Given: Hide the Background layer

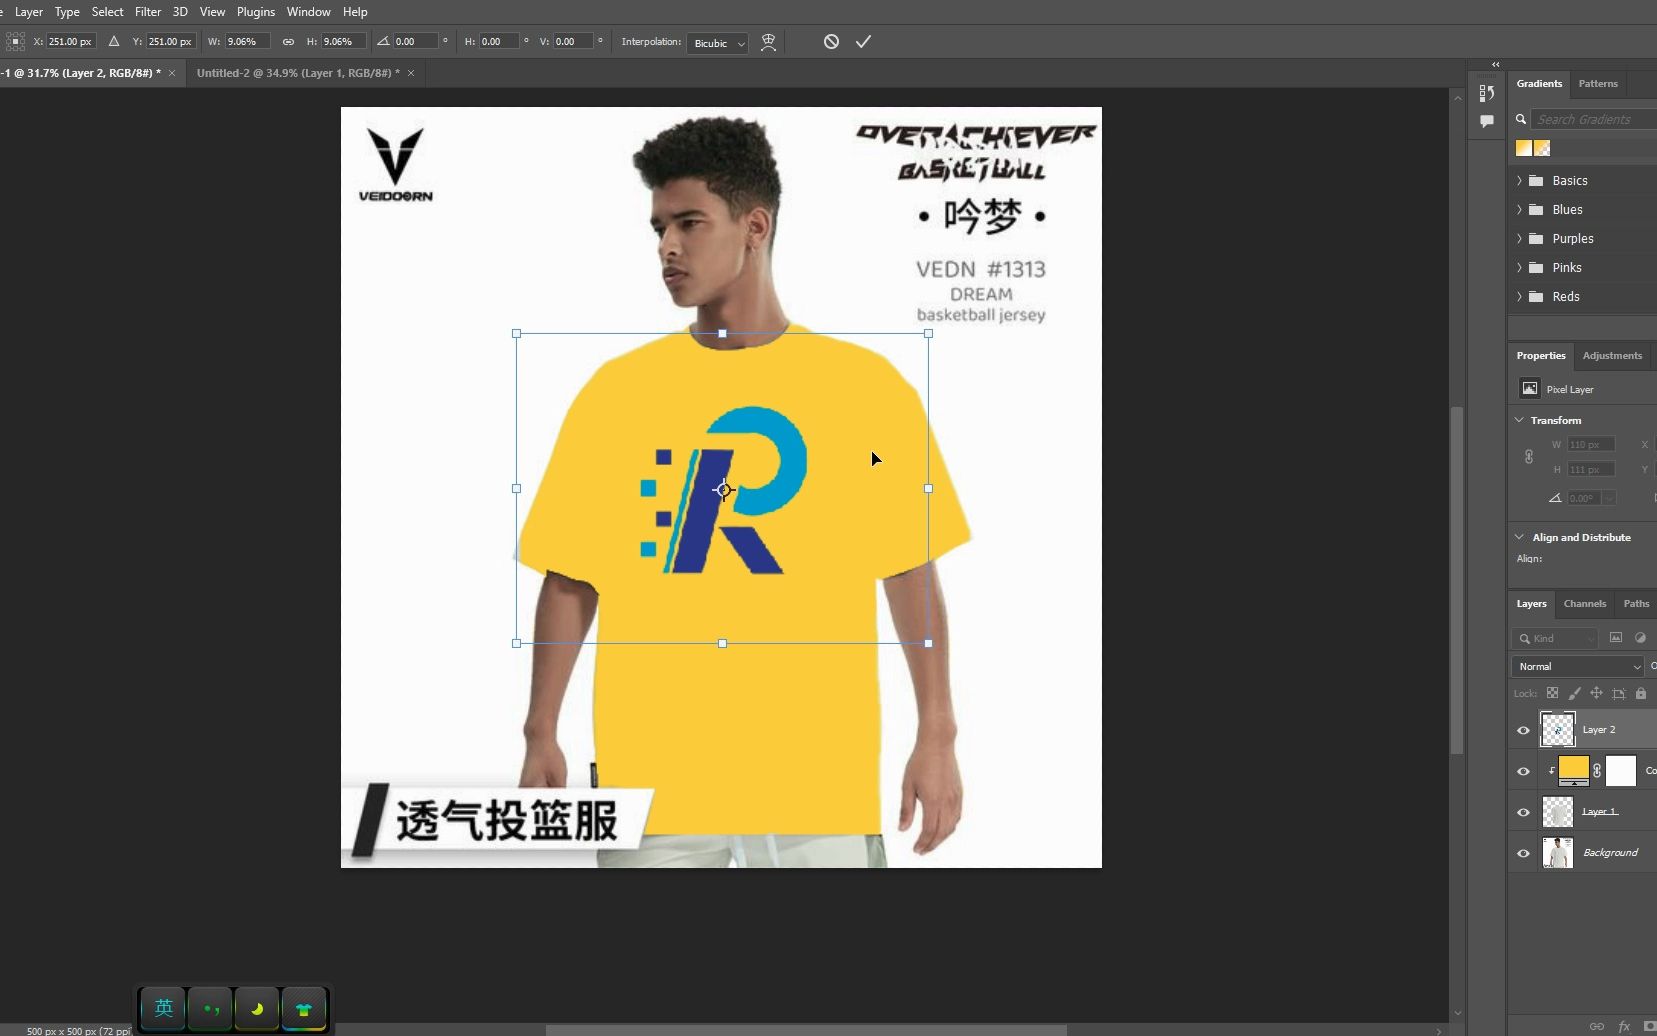Looking at the screenshot, I should tap(1522, 852).
